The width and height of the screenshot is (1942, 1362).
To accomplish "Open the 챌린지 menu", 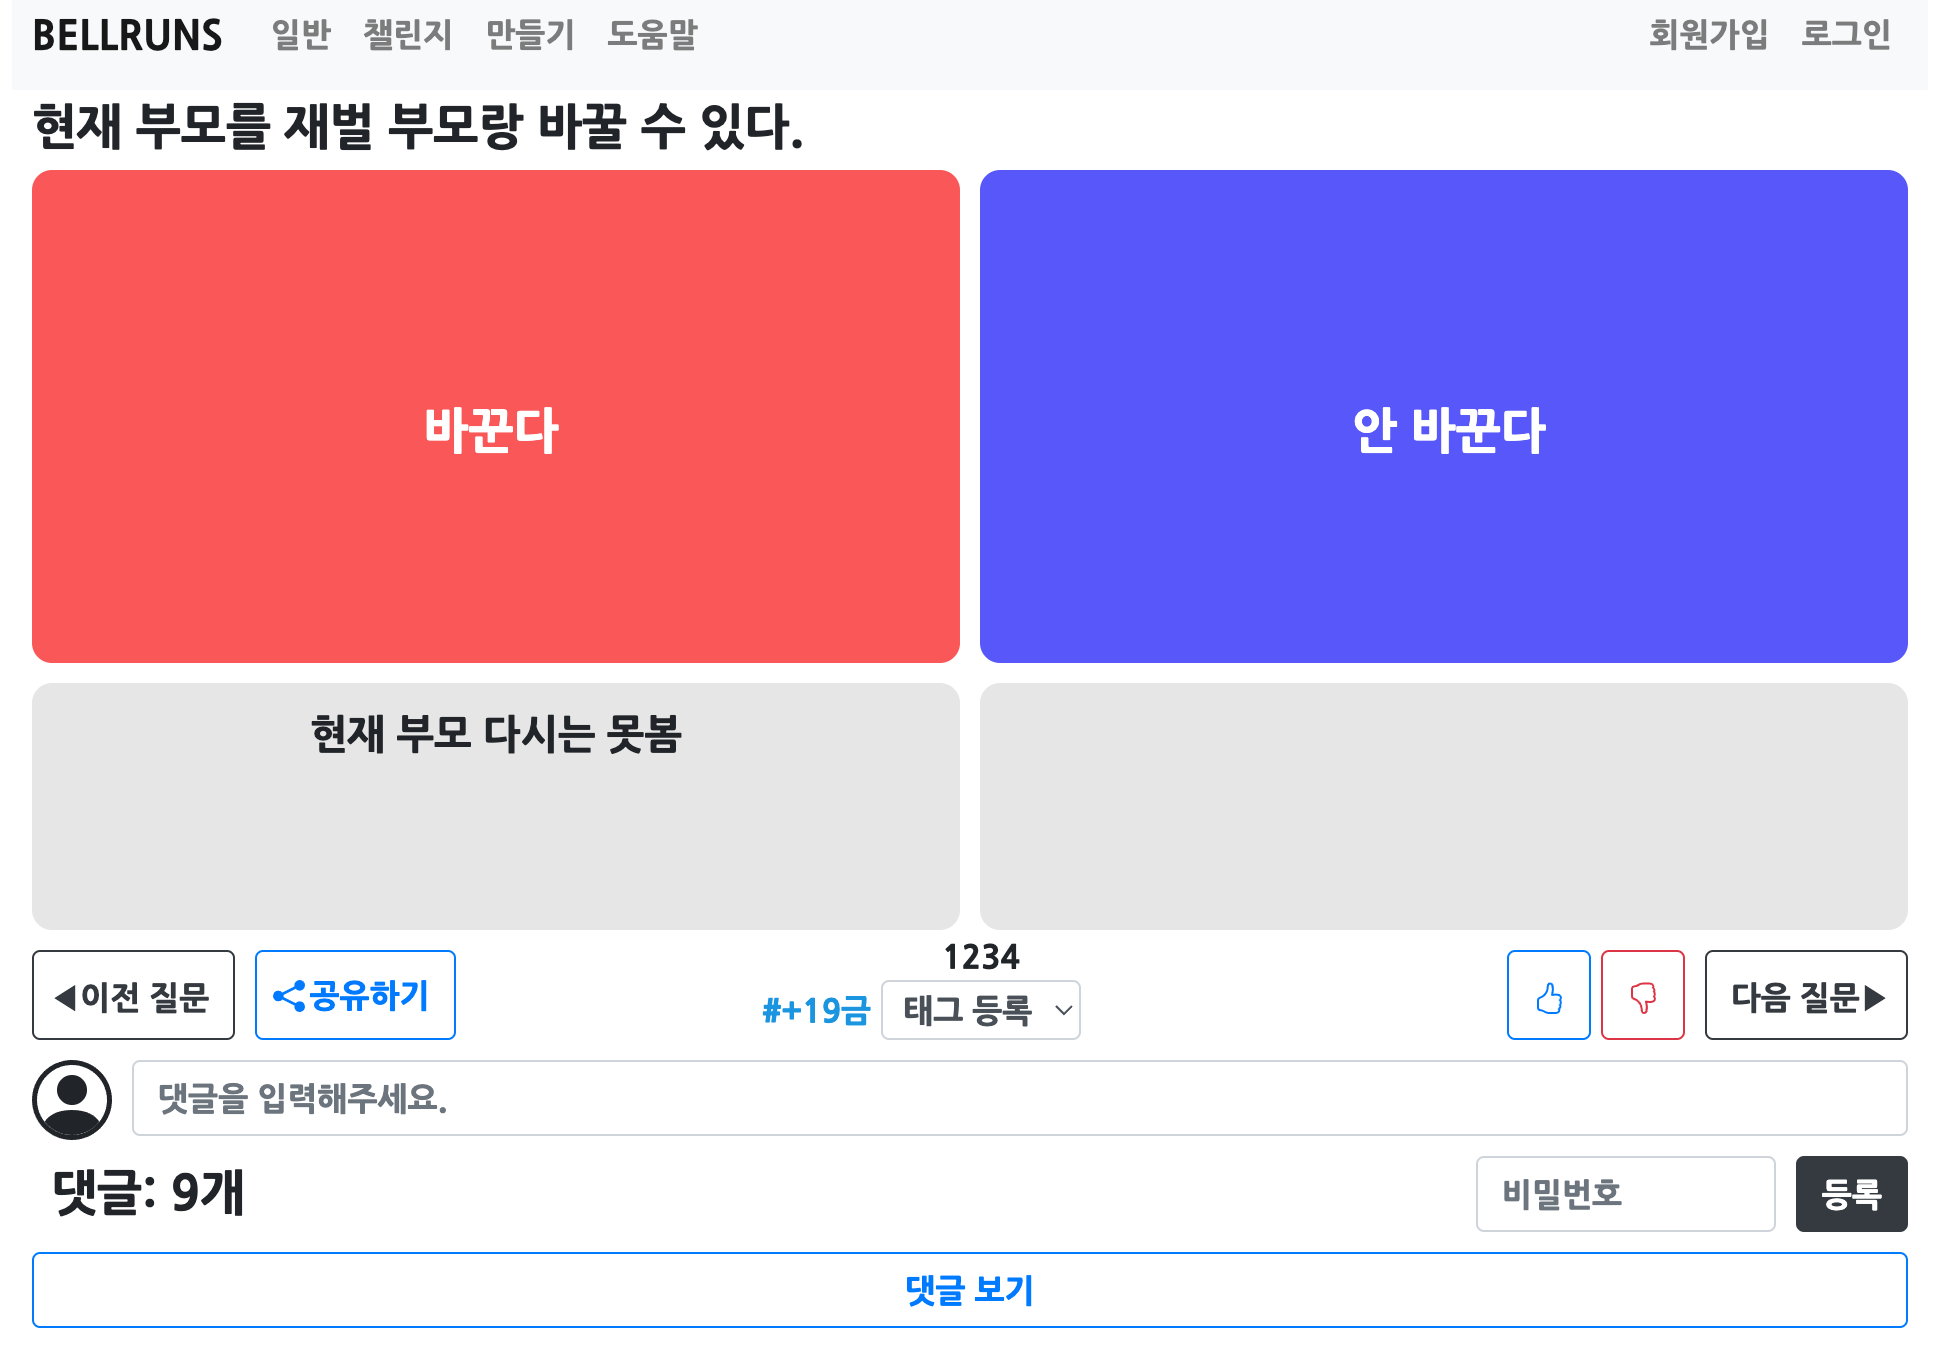I will (x=406, y=35).
